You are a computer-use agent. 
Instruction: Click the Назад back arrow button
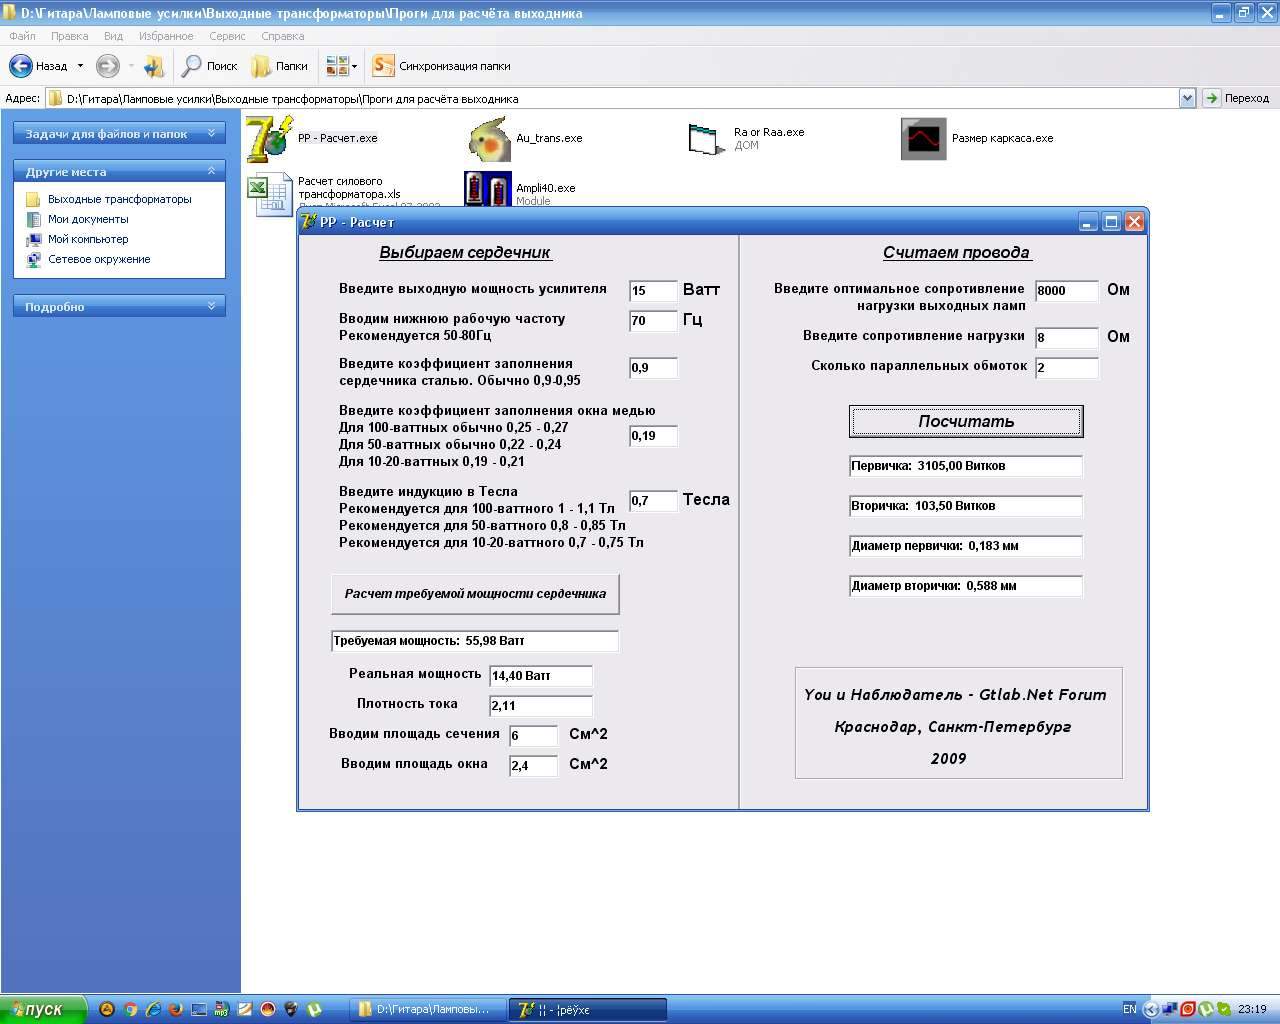21,66
